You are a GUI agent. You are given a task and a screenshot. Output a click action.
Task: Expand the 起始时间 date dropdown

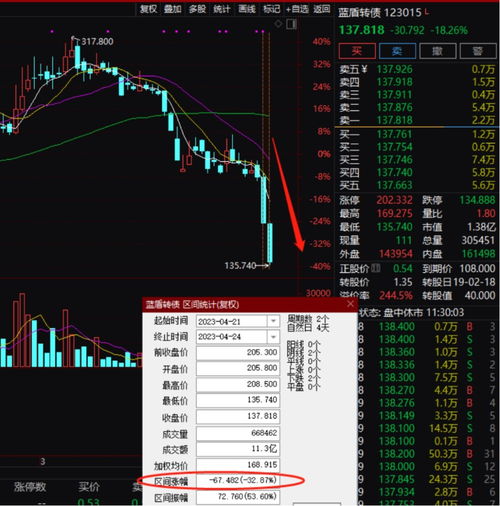coord(273,321)
